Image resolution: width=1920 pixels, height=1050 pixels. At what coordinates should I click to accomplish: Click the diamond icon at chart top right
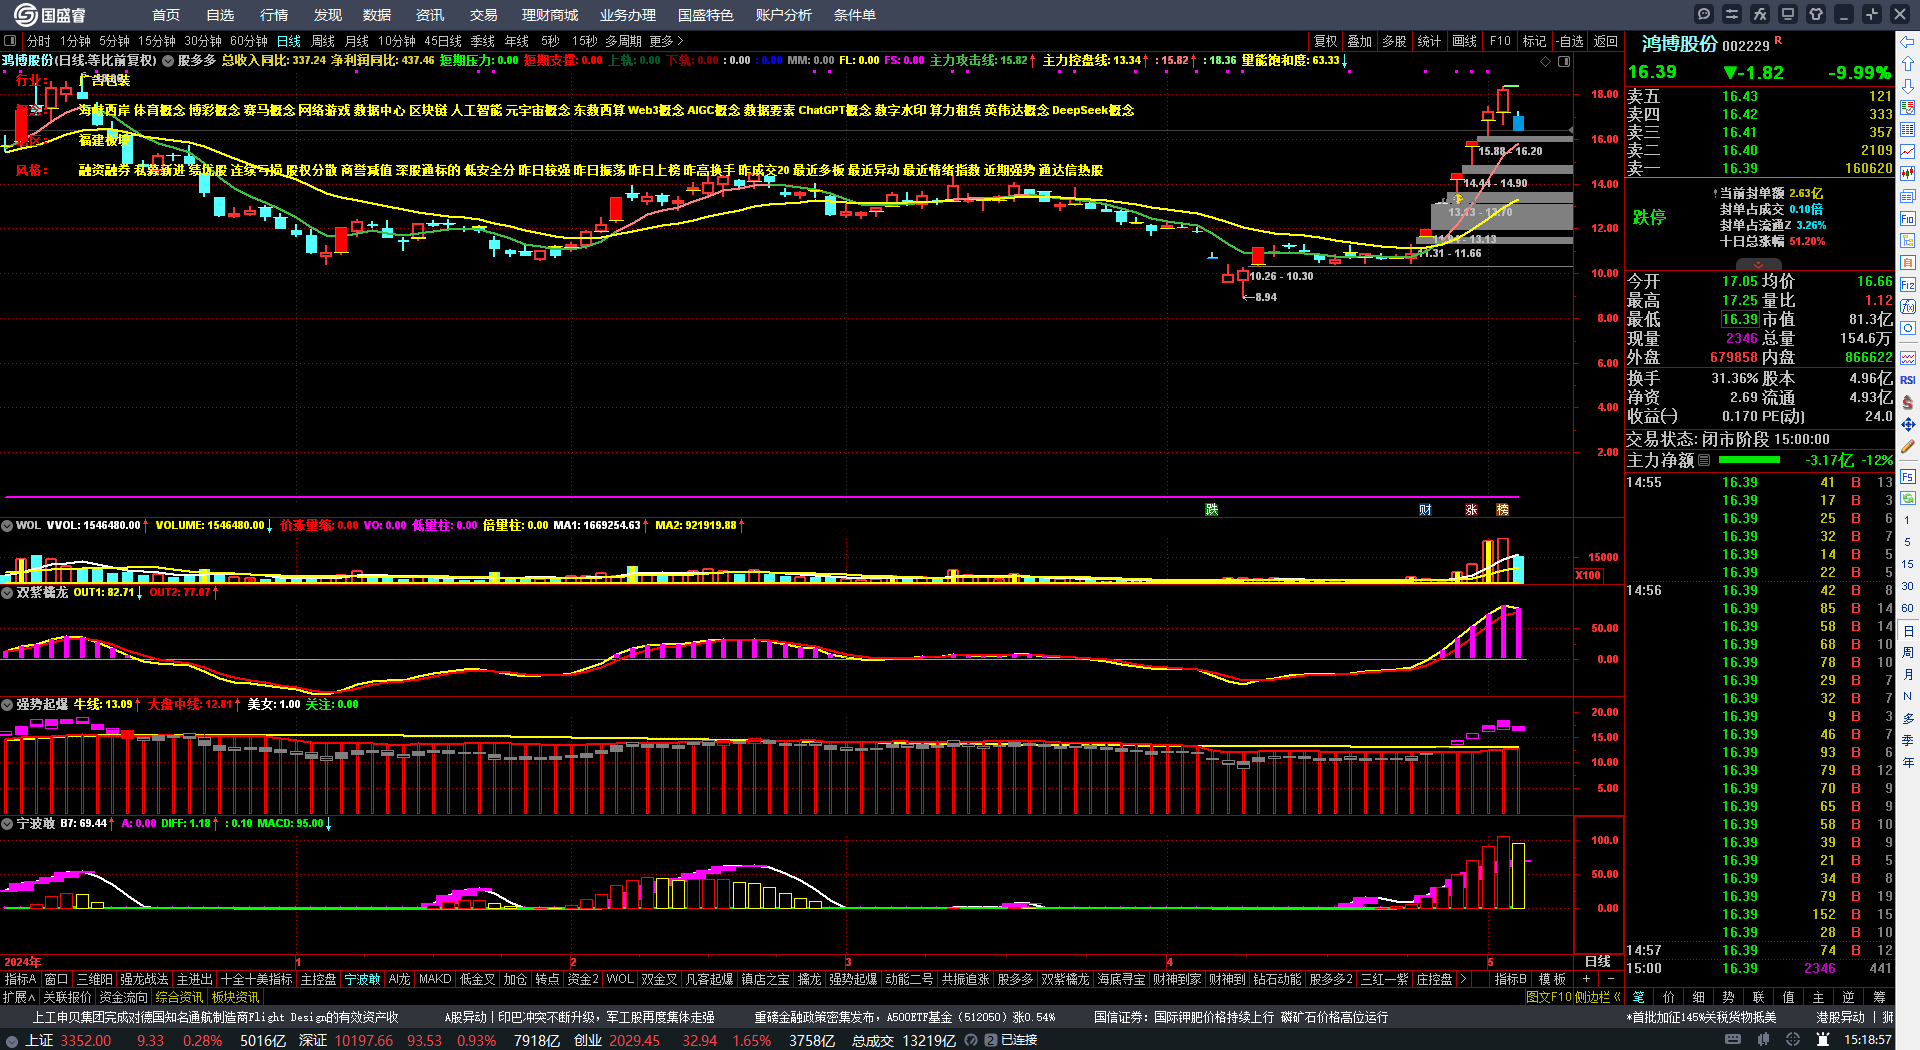[1546, 61]
